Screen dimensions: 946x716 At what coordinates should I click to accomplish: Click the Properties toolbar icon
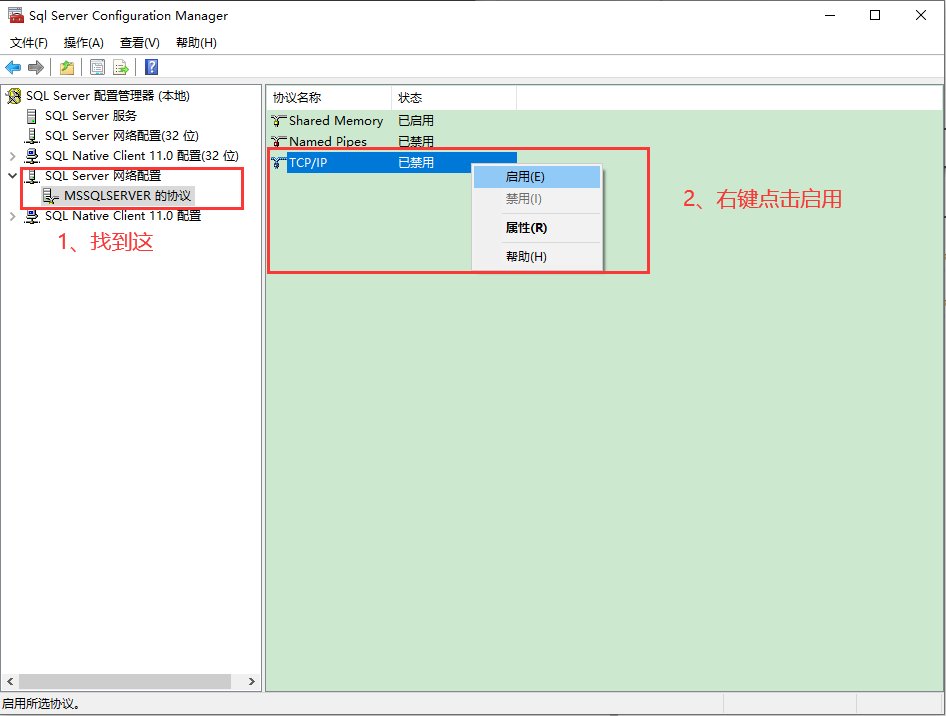(97, 67)
